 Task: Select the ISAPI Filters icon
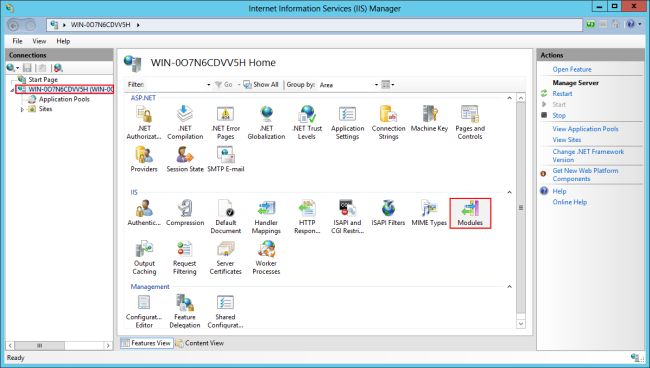pyautogui.click(x=388, y=213)
